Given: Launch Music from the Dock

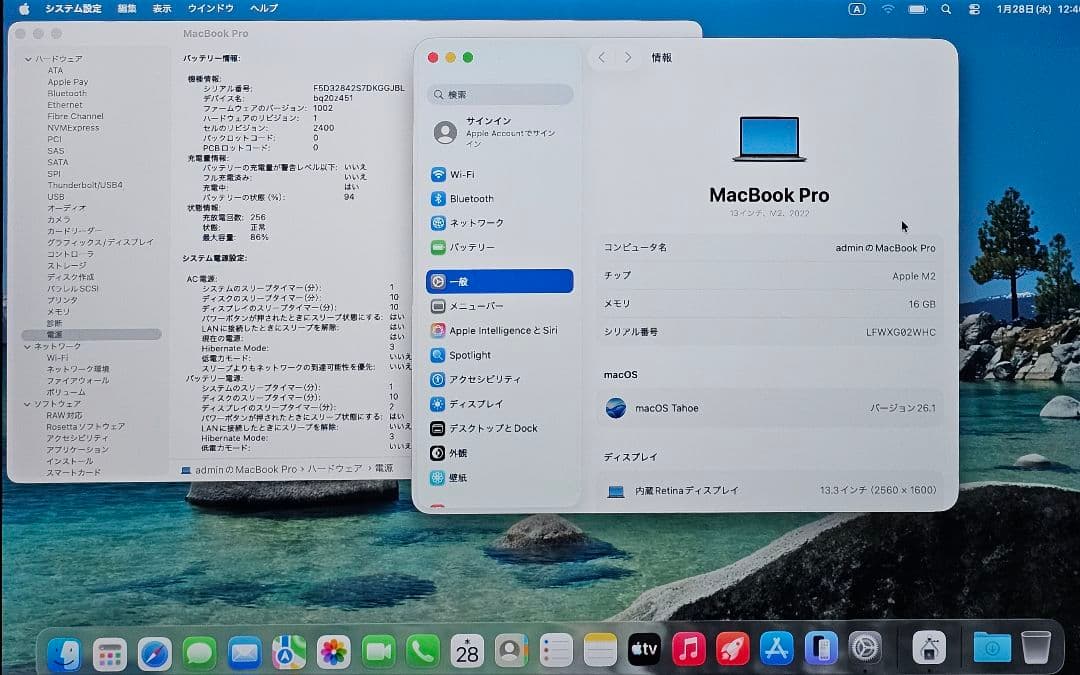Looking at the screenshot, I should pyautogui.click(x=689, y=650).
